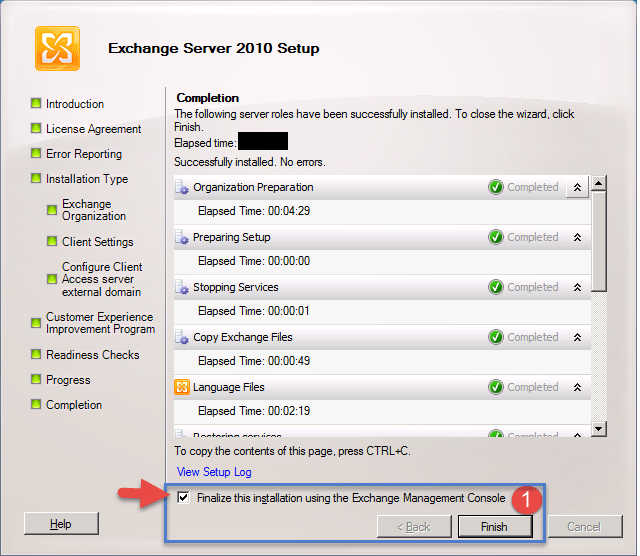
Task: Click the task list scroll up arrow
Action: [x=599, y=183]
